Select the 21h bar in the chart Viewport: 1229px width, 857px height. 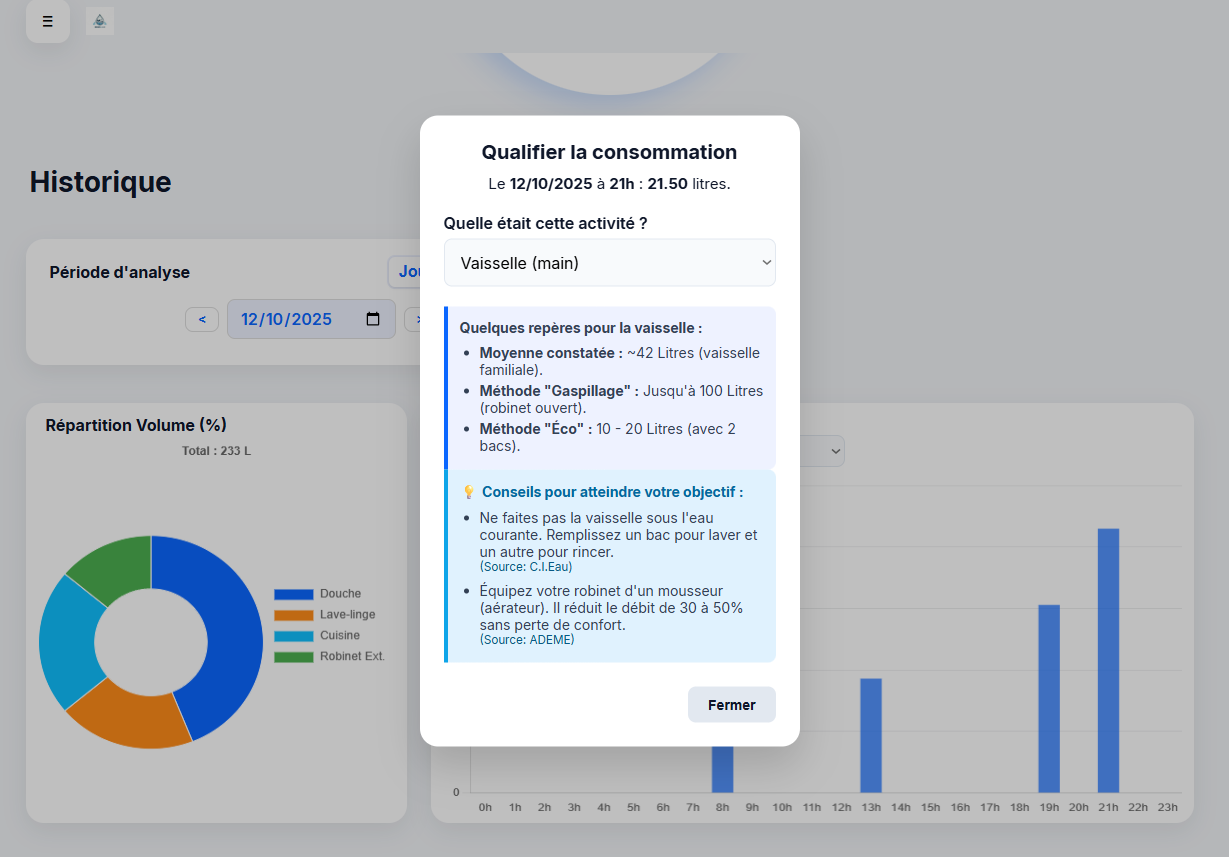[x=1108, y=660]
